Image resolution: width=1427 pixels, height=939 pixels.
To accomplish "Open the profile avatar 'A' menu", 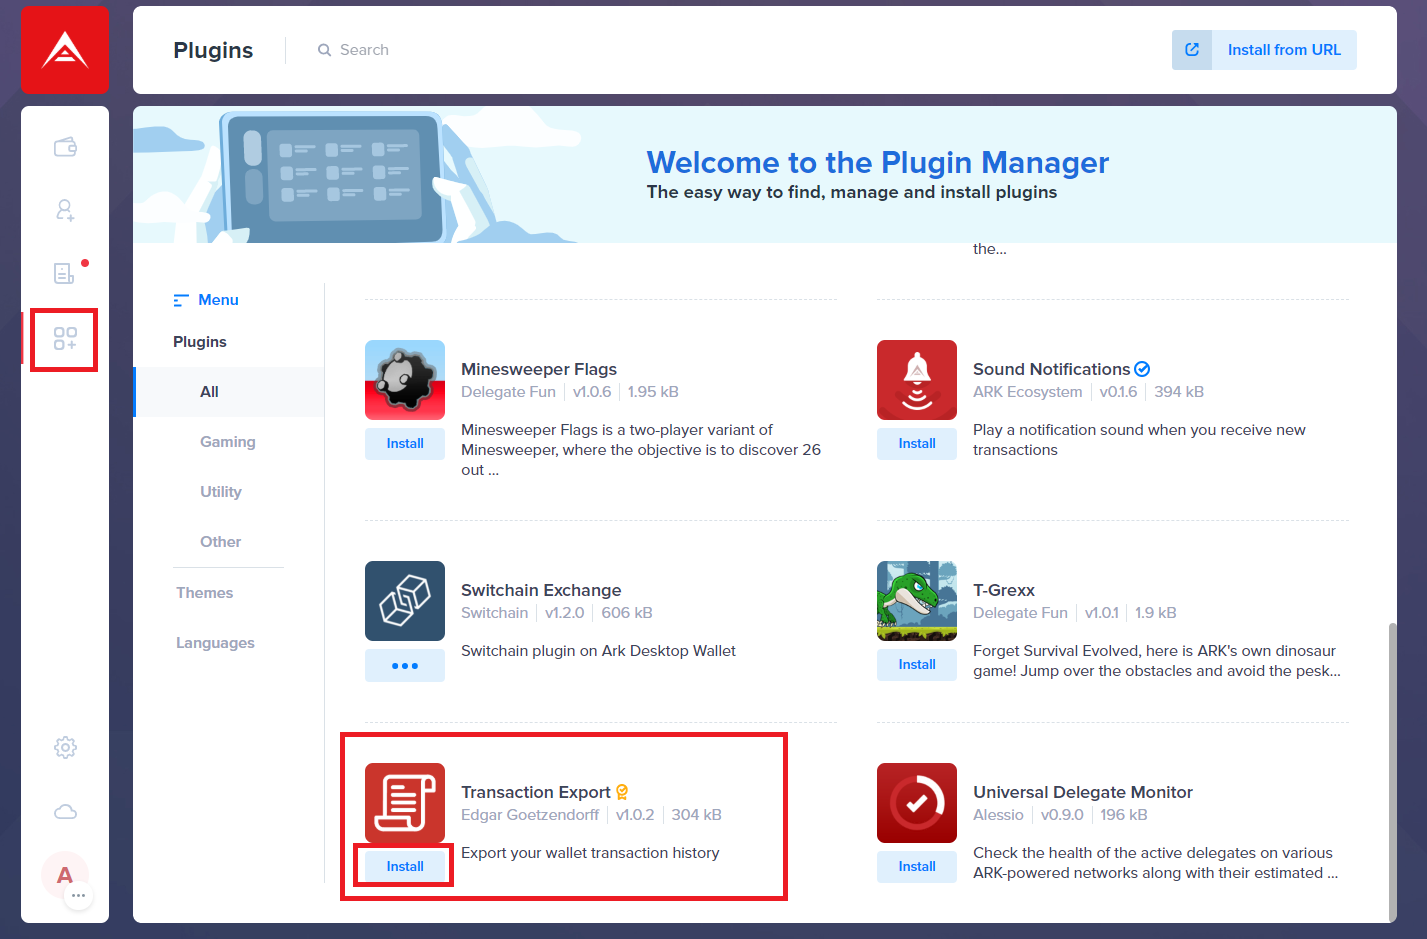I will [x=65, y=876].
